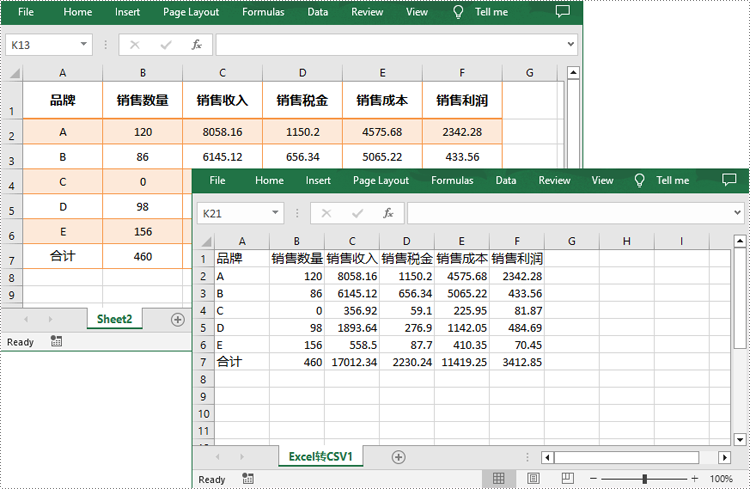Open comments icon in back Excel window
This screenshot has width=750, height=489.
(x=562, y=11)
